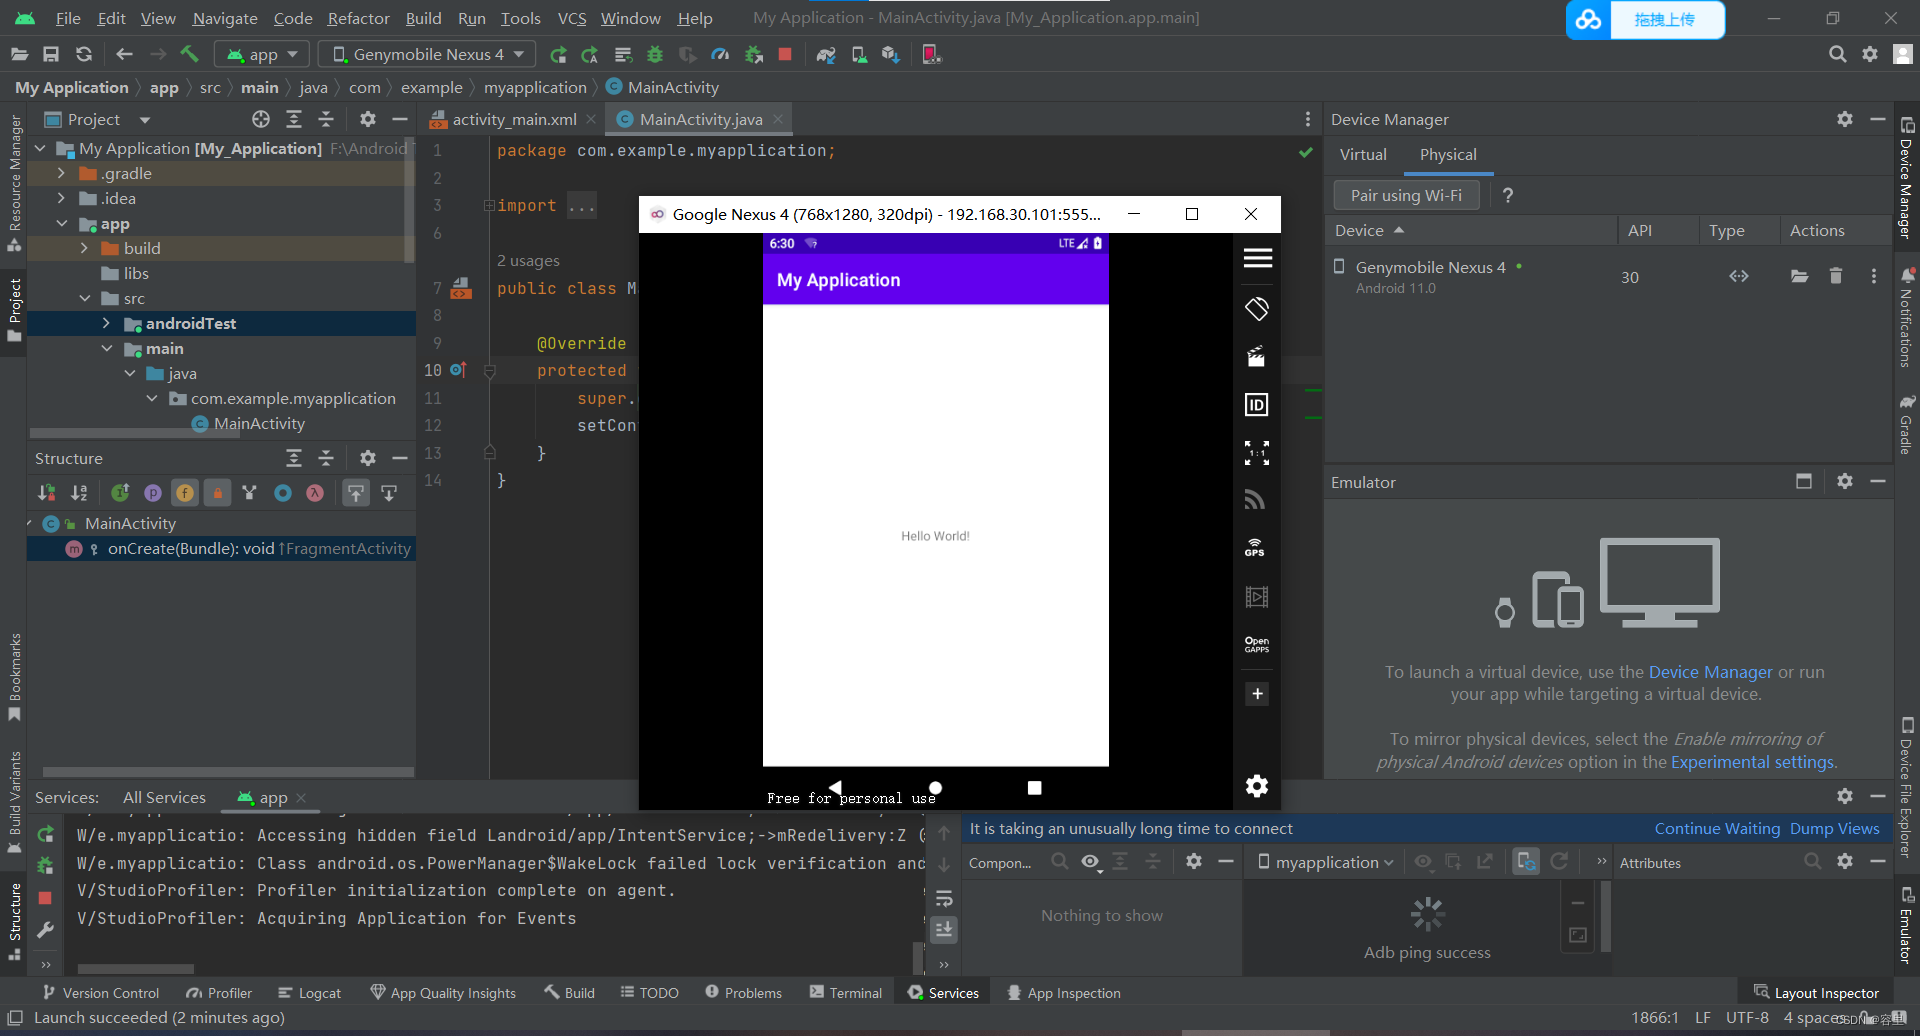The image size is (1920, 1036).
Task: Profile the app with the Profiler icon
Action: coord(720,54)
